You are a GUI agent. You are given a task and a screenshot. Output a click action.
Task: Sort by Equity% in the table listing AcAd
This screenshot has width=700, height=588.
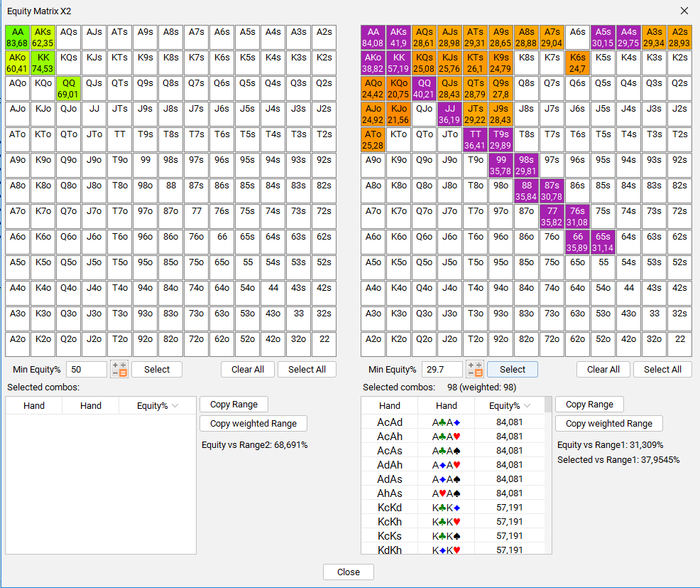point(509,405)
